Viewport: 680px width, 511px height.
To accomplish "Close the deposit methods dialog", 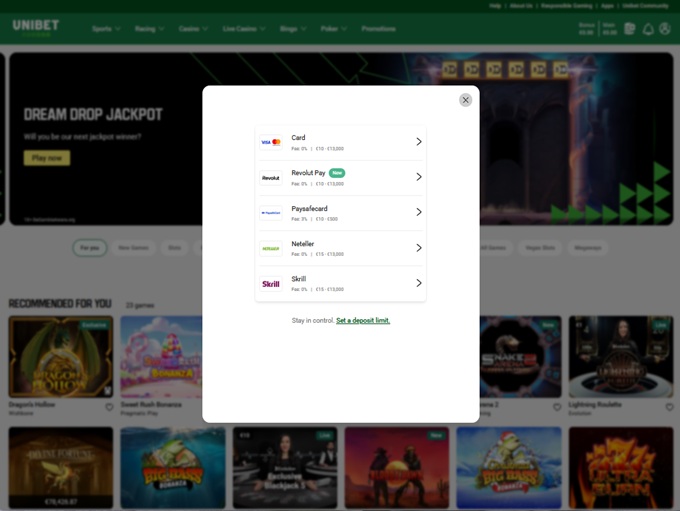I will pos(465,100).
